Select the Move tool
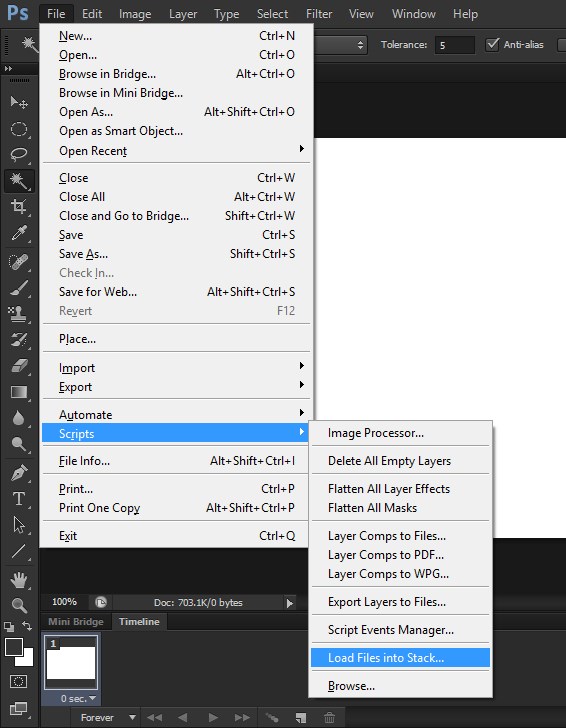 pos(19,102)
